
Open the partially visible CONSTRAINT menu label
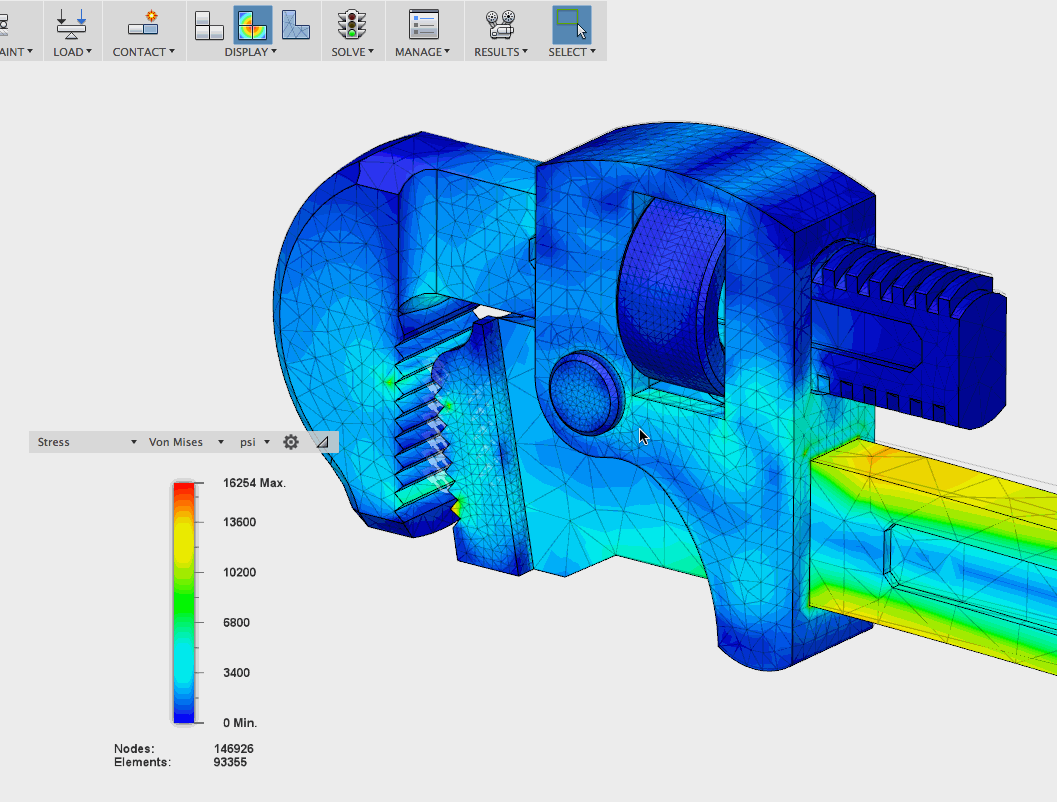[15, 52]
